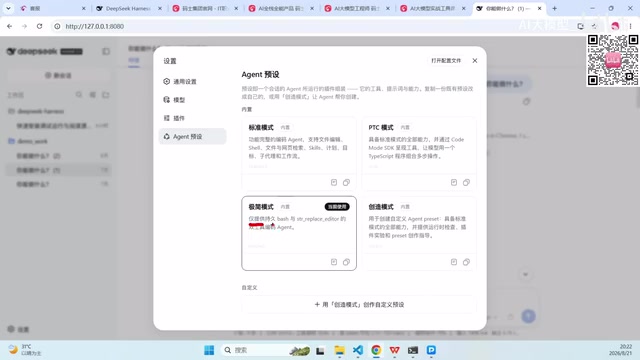
Task: Click the 打开配置文件 button
Action: pyautogui.click(x=446, y=60)
